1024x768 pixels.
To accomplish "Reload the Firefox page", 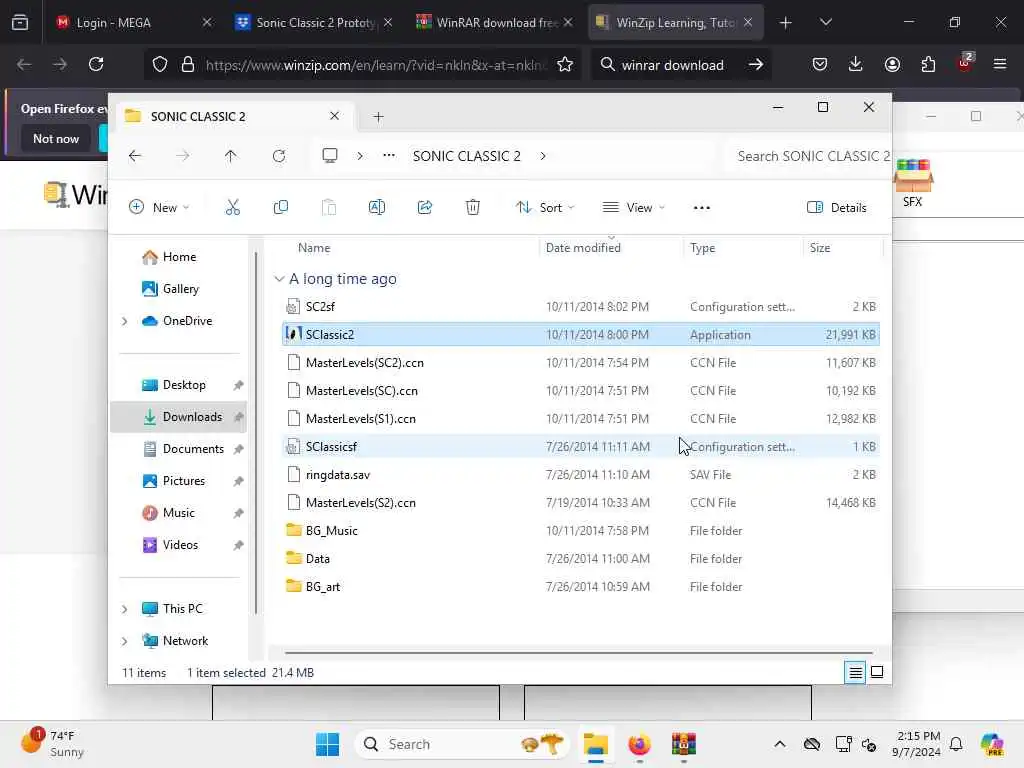I will pos(96,65).
